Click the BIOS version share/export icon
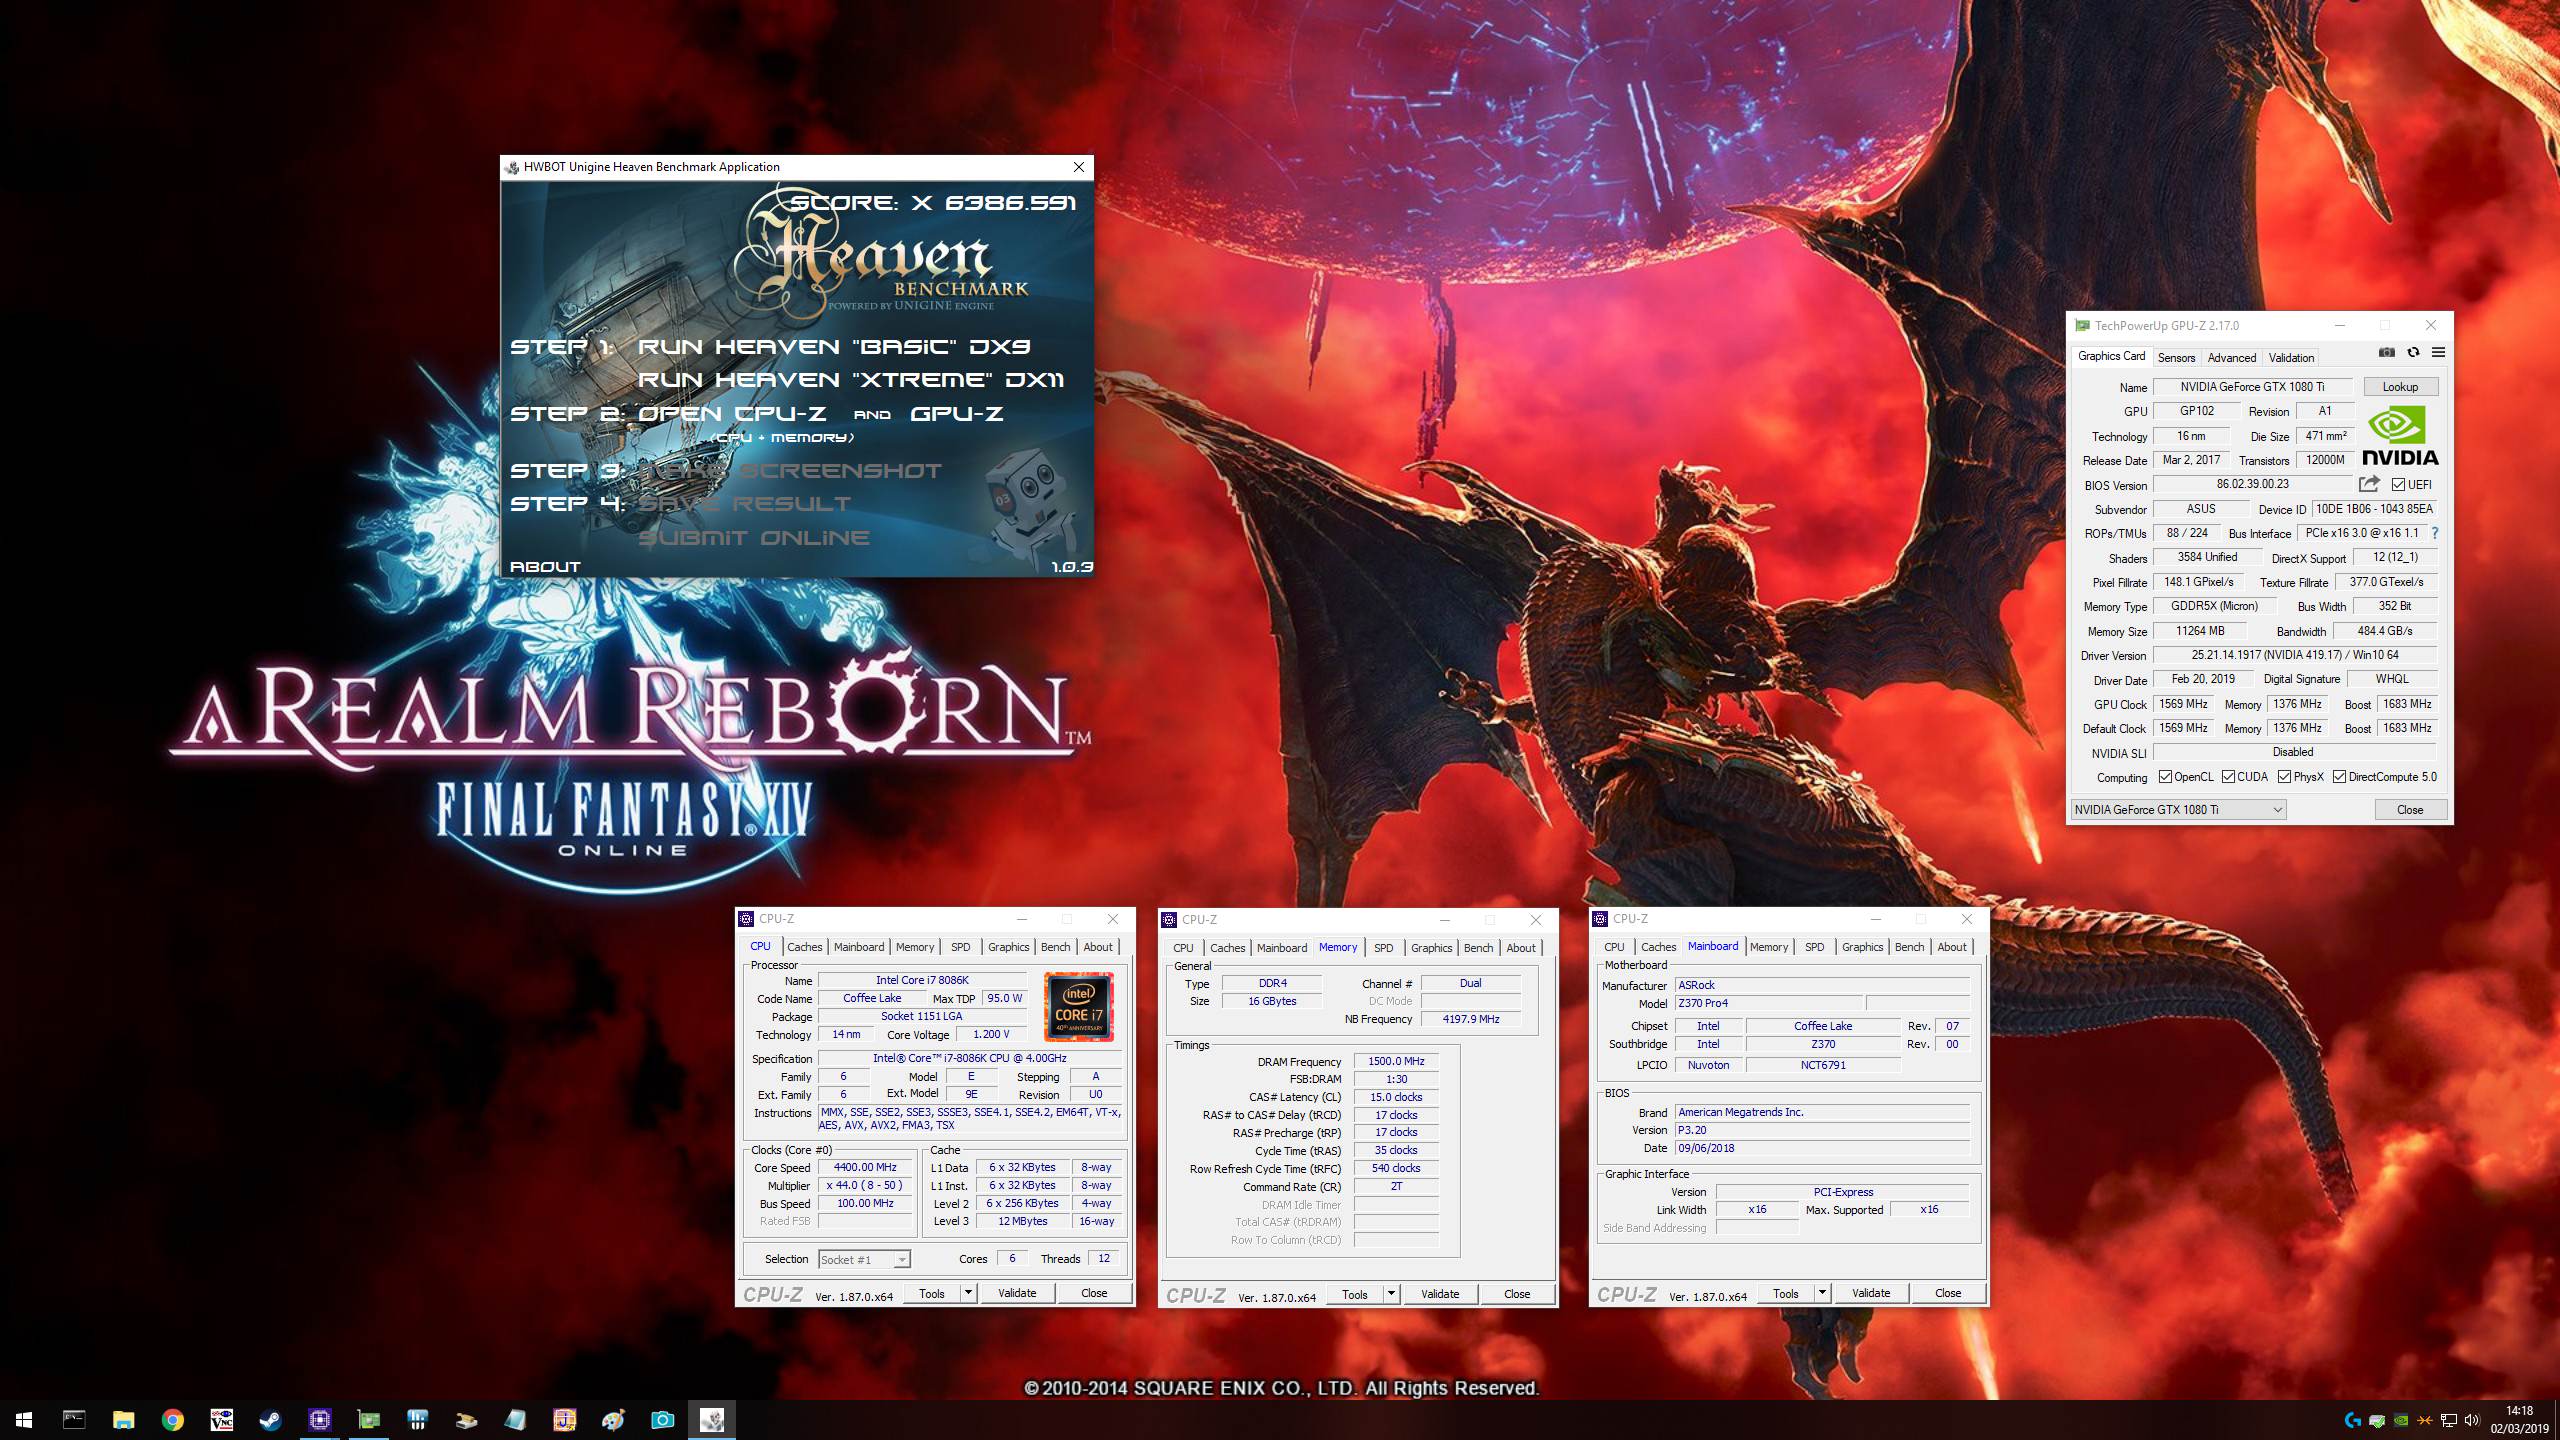This screenshot has height=1440, width=2560. pyautogui.click(x=2369, y=484)
